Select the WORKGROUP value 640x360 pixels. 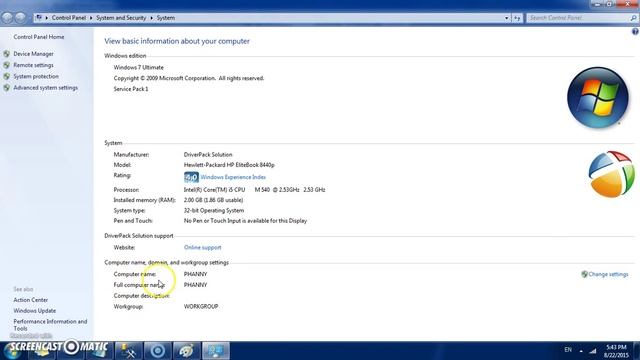point(201,307)
